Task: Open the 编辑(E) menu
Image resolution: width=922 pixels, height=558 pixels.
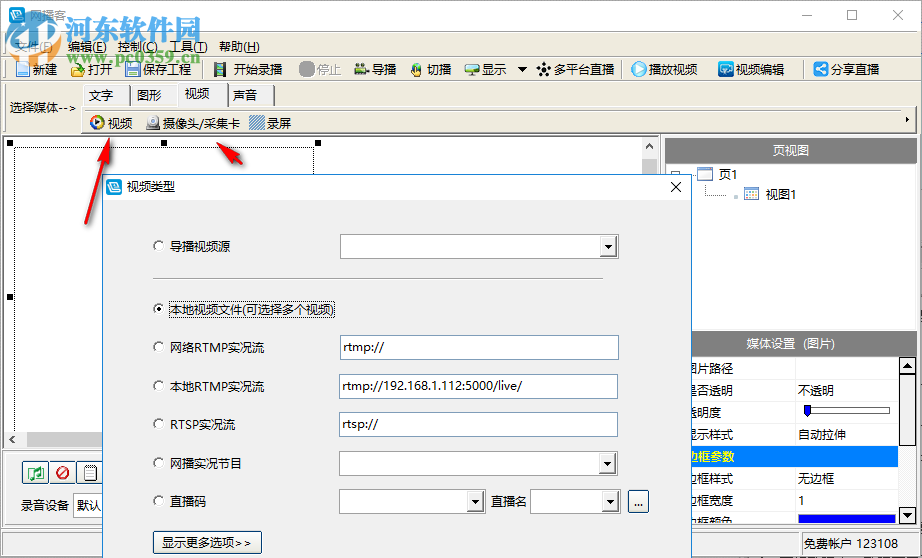Action: tap(87, 47)
